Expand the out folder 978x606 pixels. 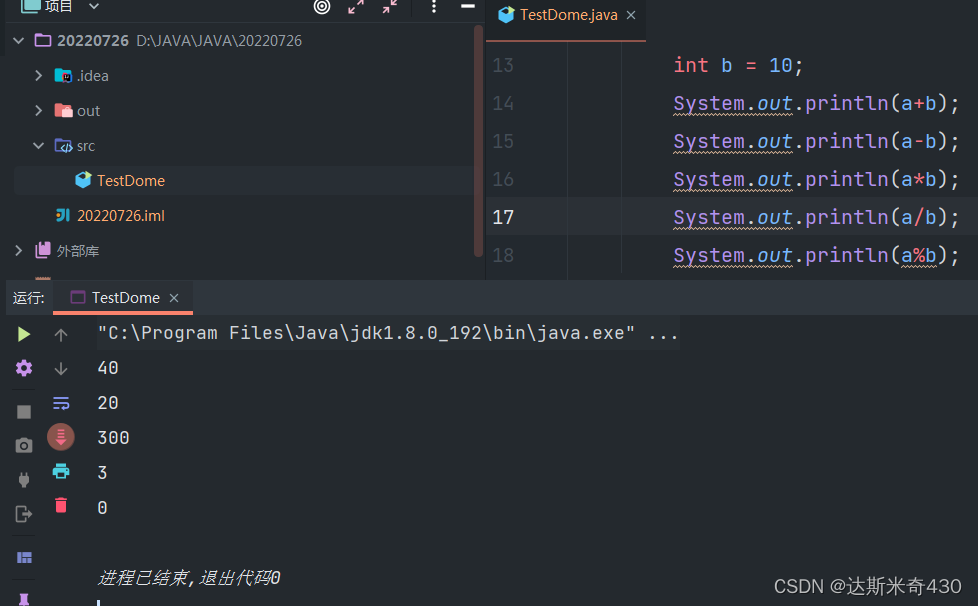point(39,110)
